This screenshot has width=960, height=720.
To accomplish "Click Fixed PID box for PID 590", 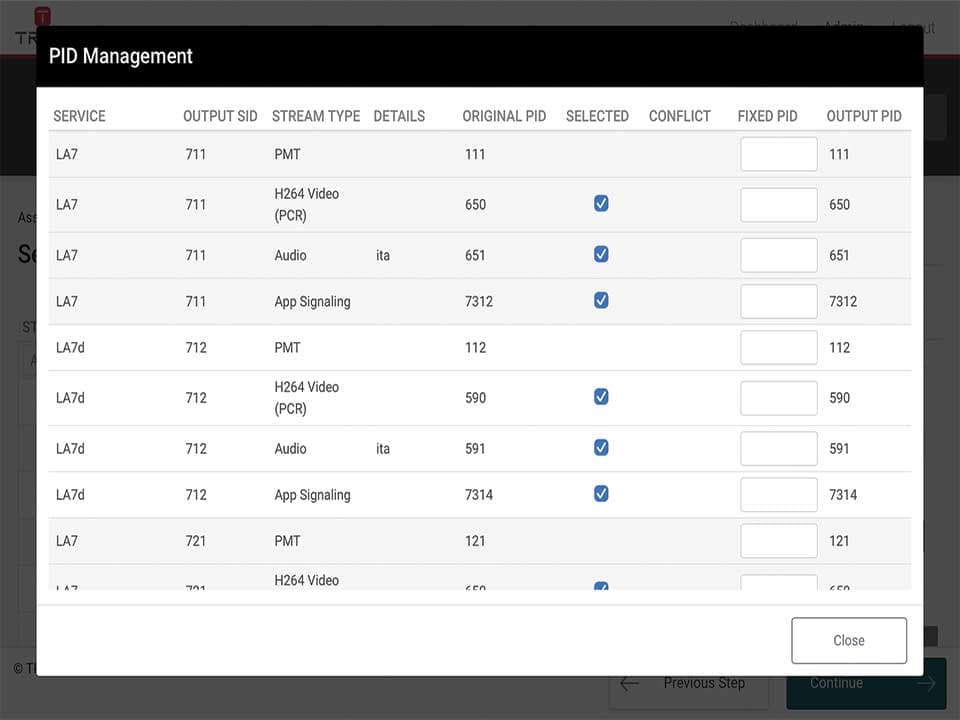I will click(x=778, y=398).
